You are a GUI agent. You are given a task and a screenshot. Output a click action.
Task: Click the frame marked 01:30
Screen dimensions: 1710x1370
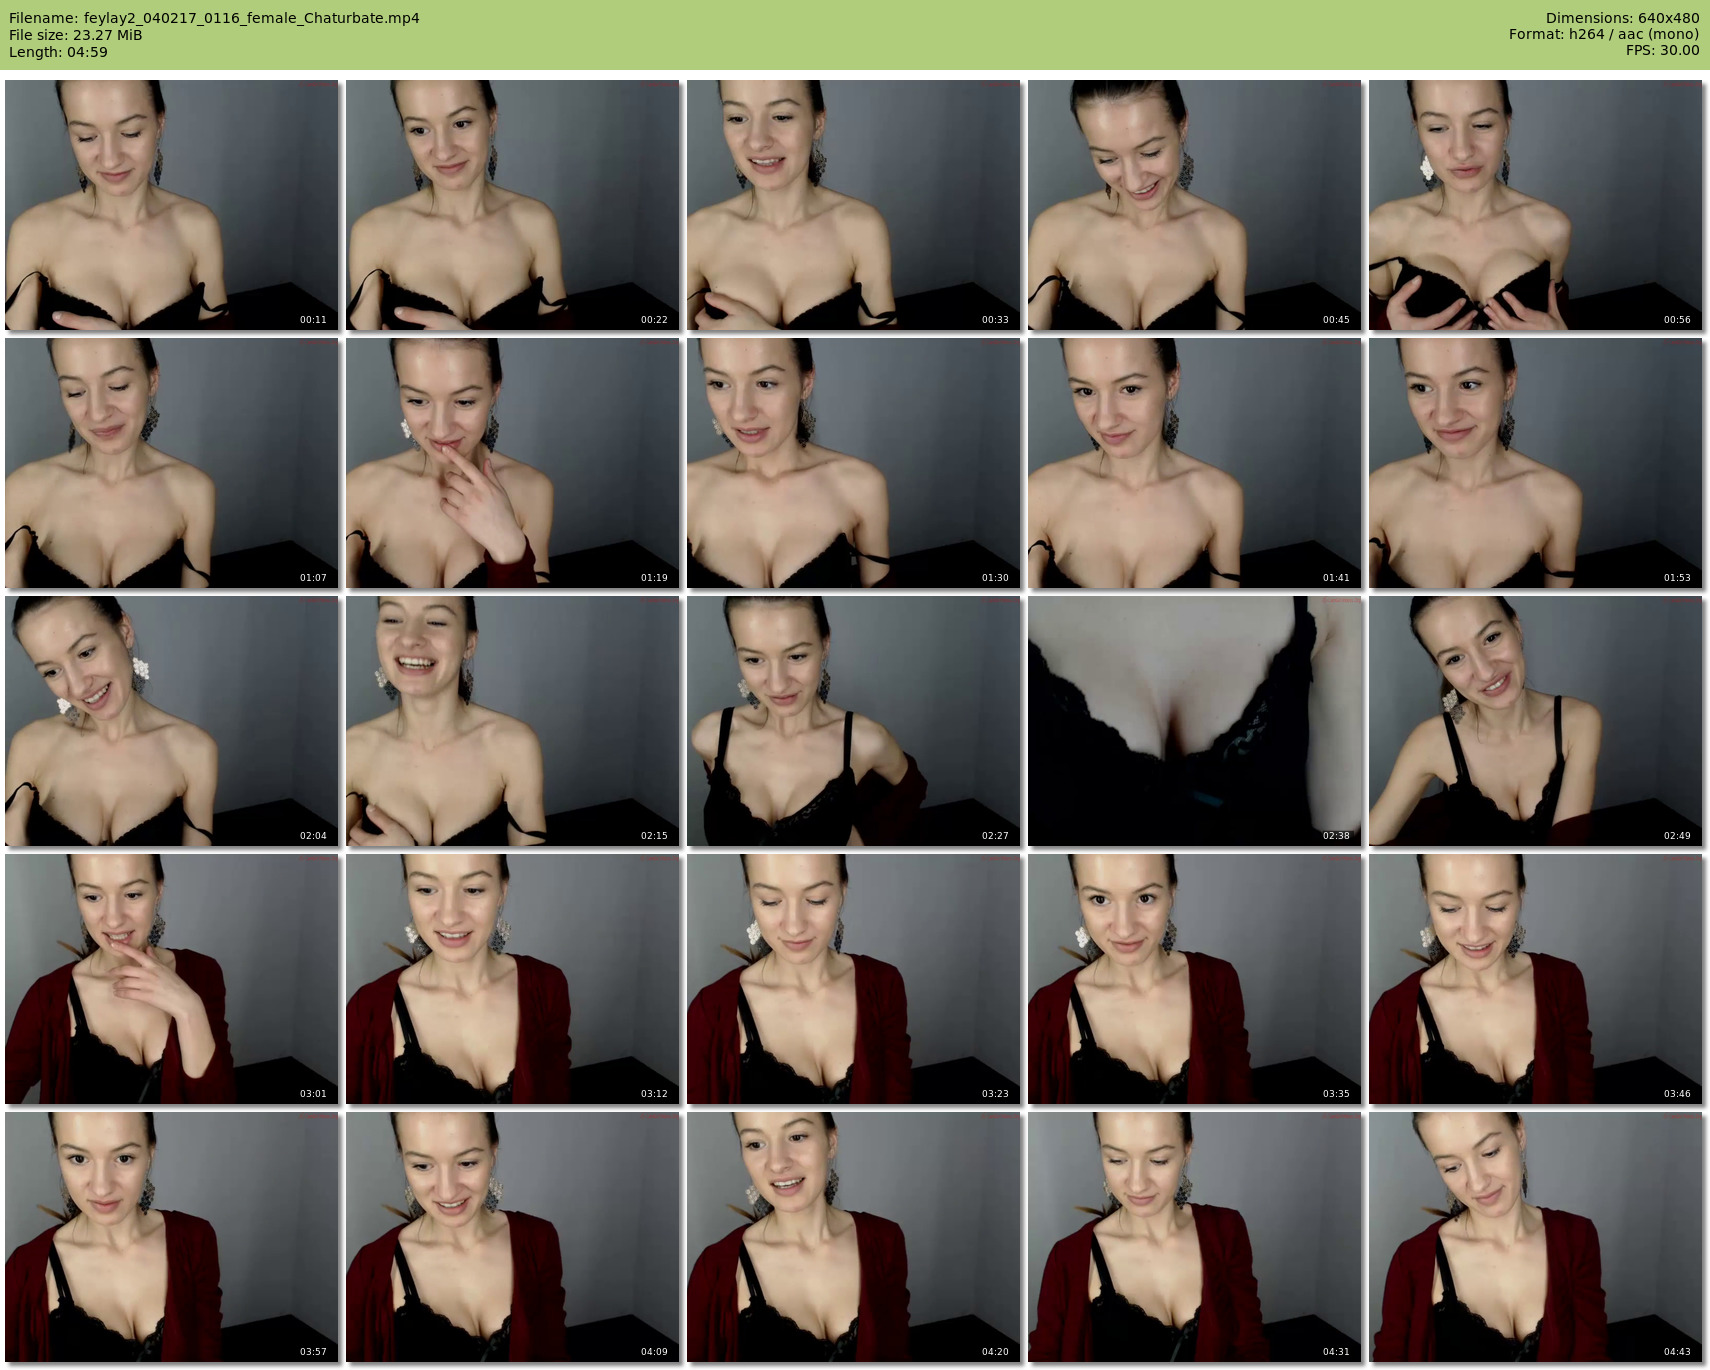pyautogui.click(x=854, y=463)
